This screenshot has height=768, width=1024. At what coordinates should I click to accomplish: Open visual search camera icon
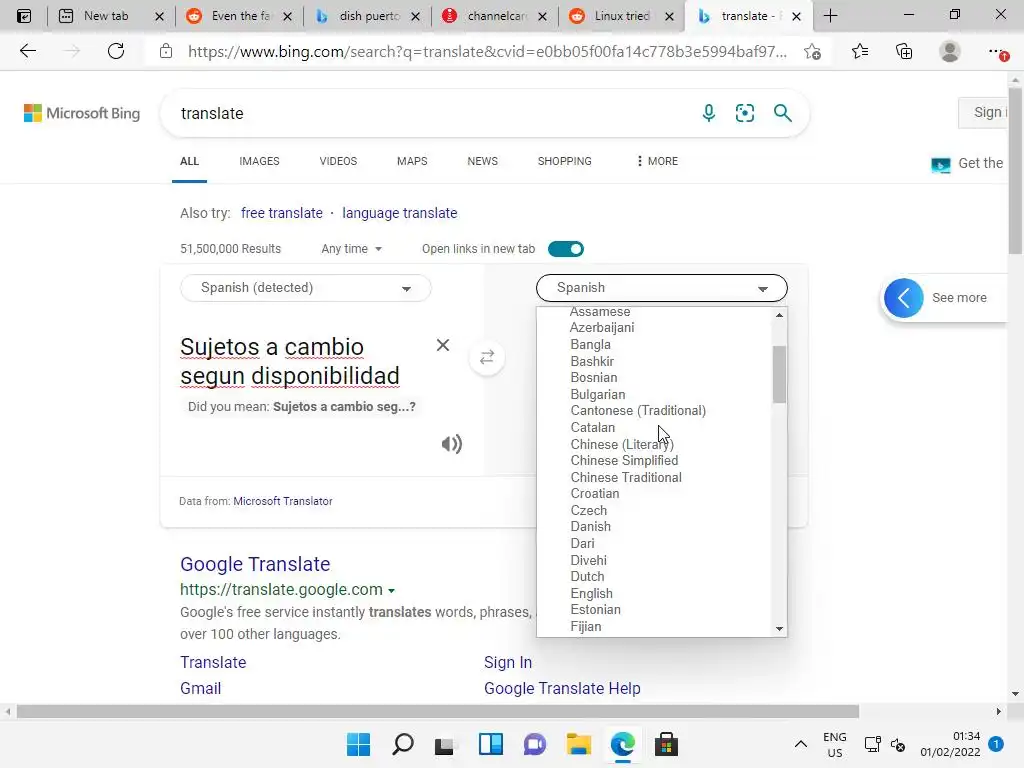point(744,113)
